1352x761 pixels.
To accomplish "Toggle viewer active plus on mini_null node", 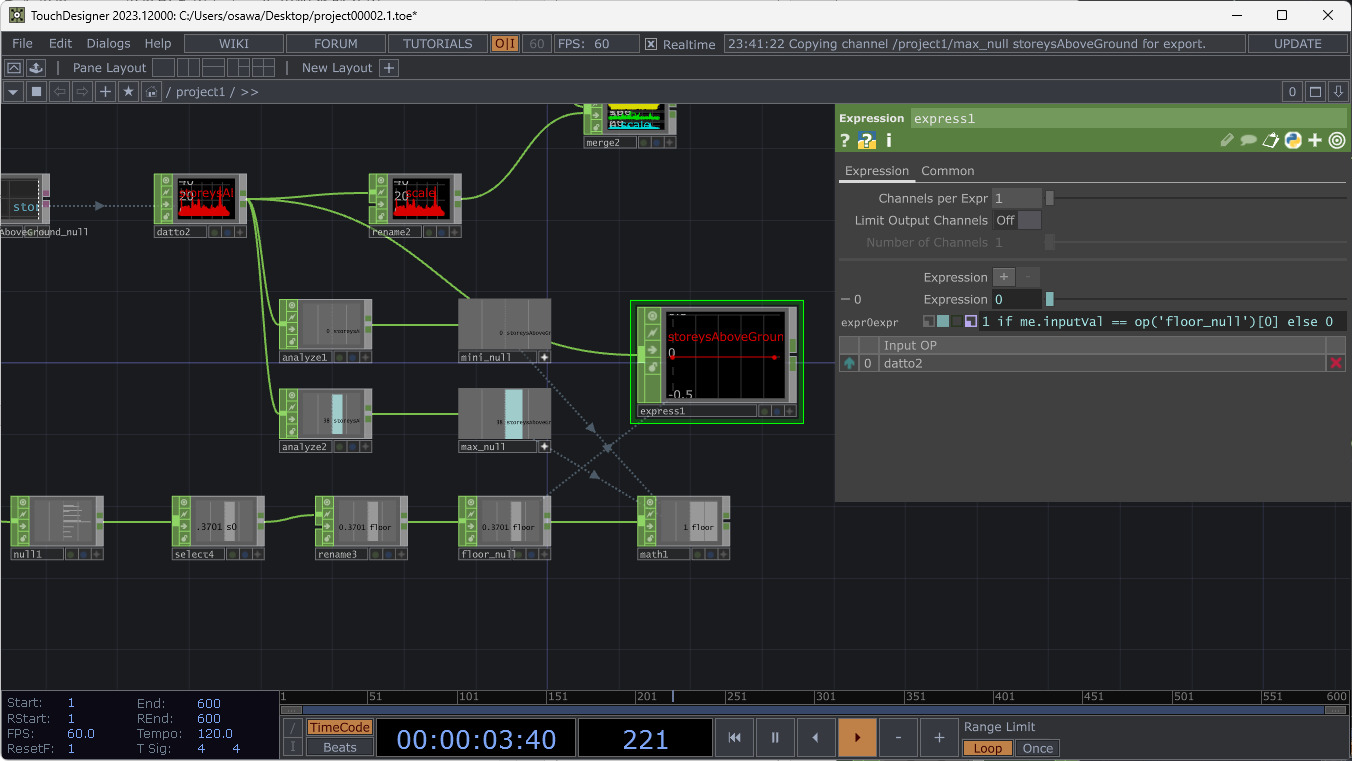I will coord(545,357).
